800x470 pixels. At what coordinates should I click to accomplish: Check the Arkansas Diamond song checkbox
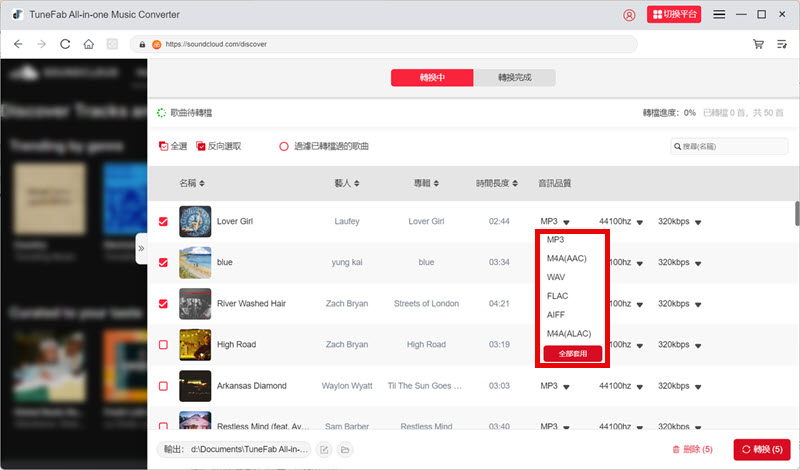(x=163, y=386)
